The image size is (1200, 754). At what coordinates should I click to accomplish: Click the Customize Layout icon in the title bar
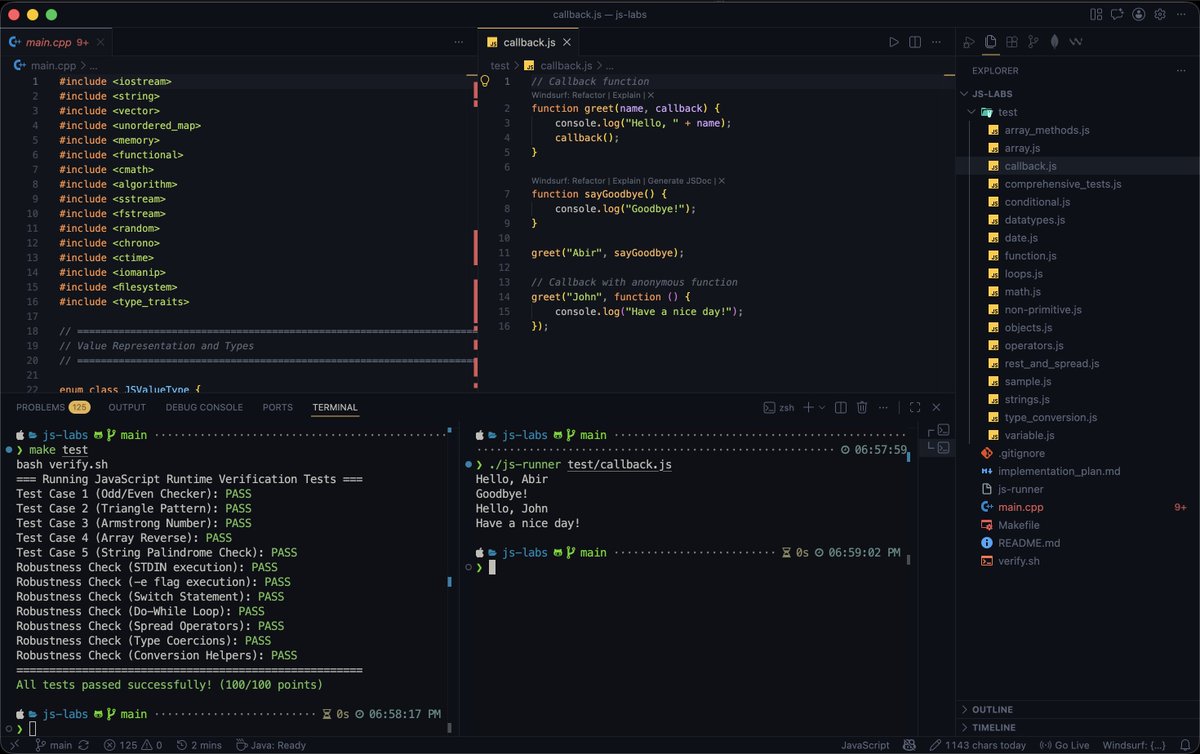(x=1094, y=14)
